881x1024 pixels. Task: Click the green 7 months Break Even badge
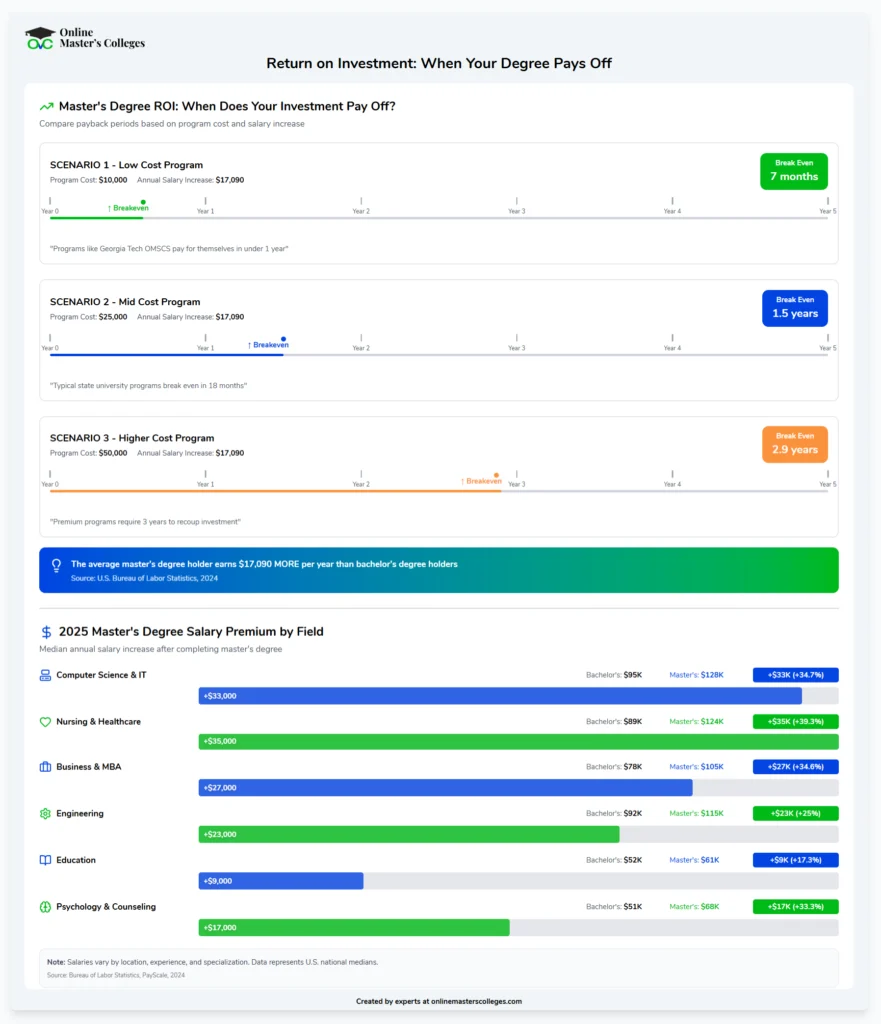click(x=794, y=171)
